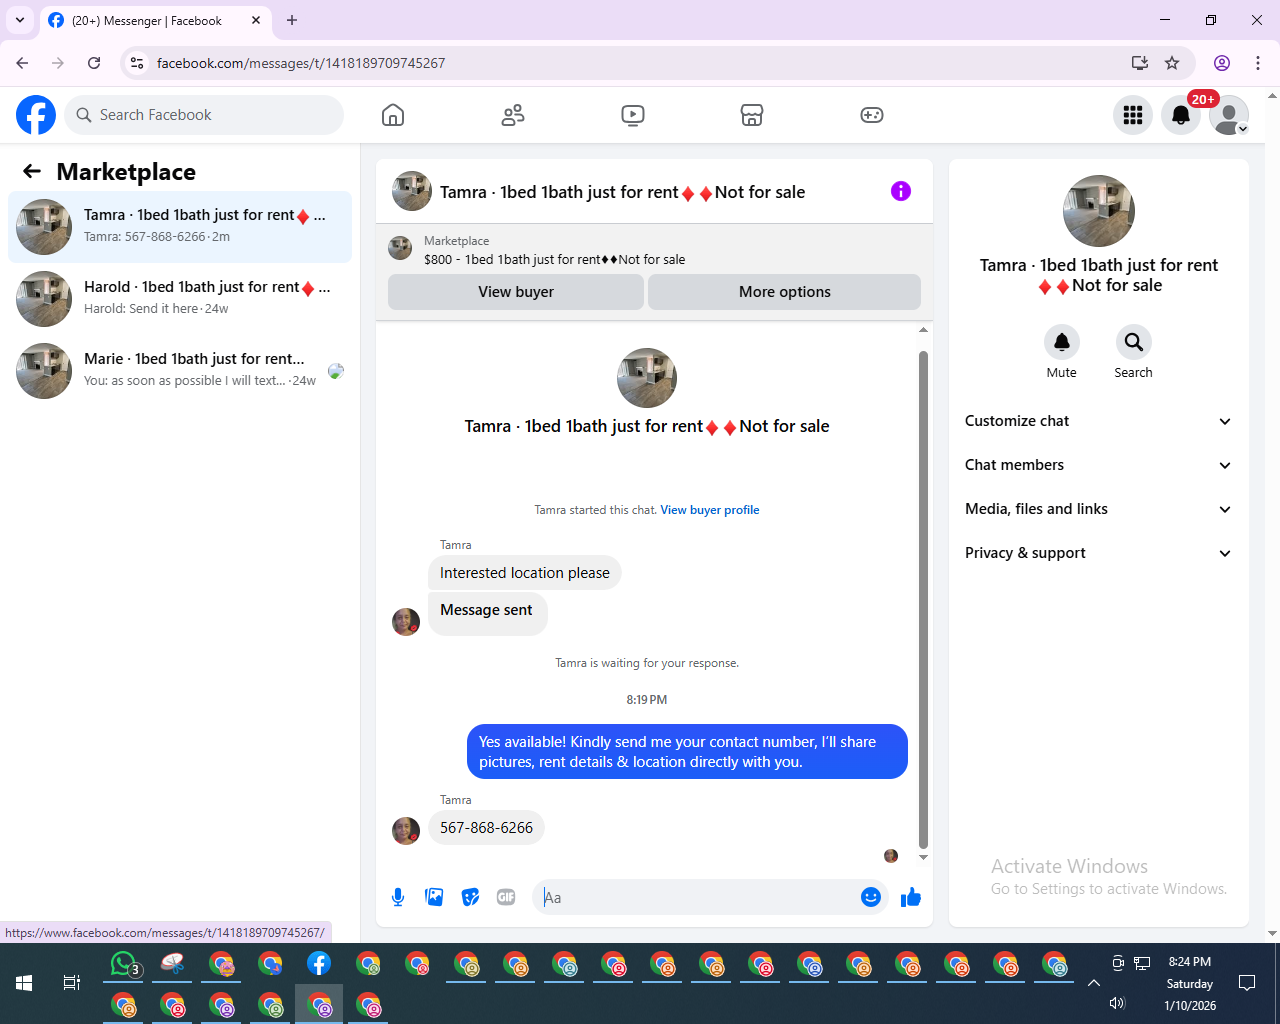Open the Marketplace storefront icon
The image size is (1280, 1024).
pos(752,115)
